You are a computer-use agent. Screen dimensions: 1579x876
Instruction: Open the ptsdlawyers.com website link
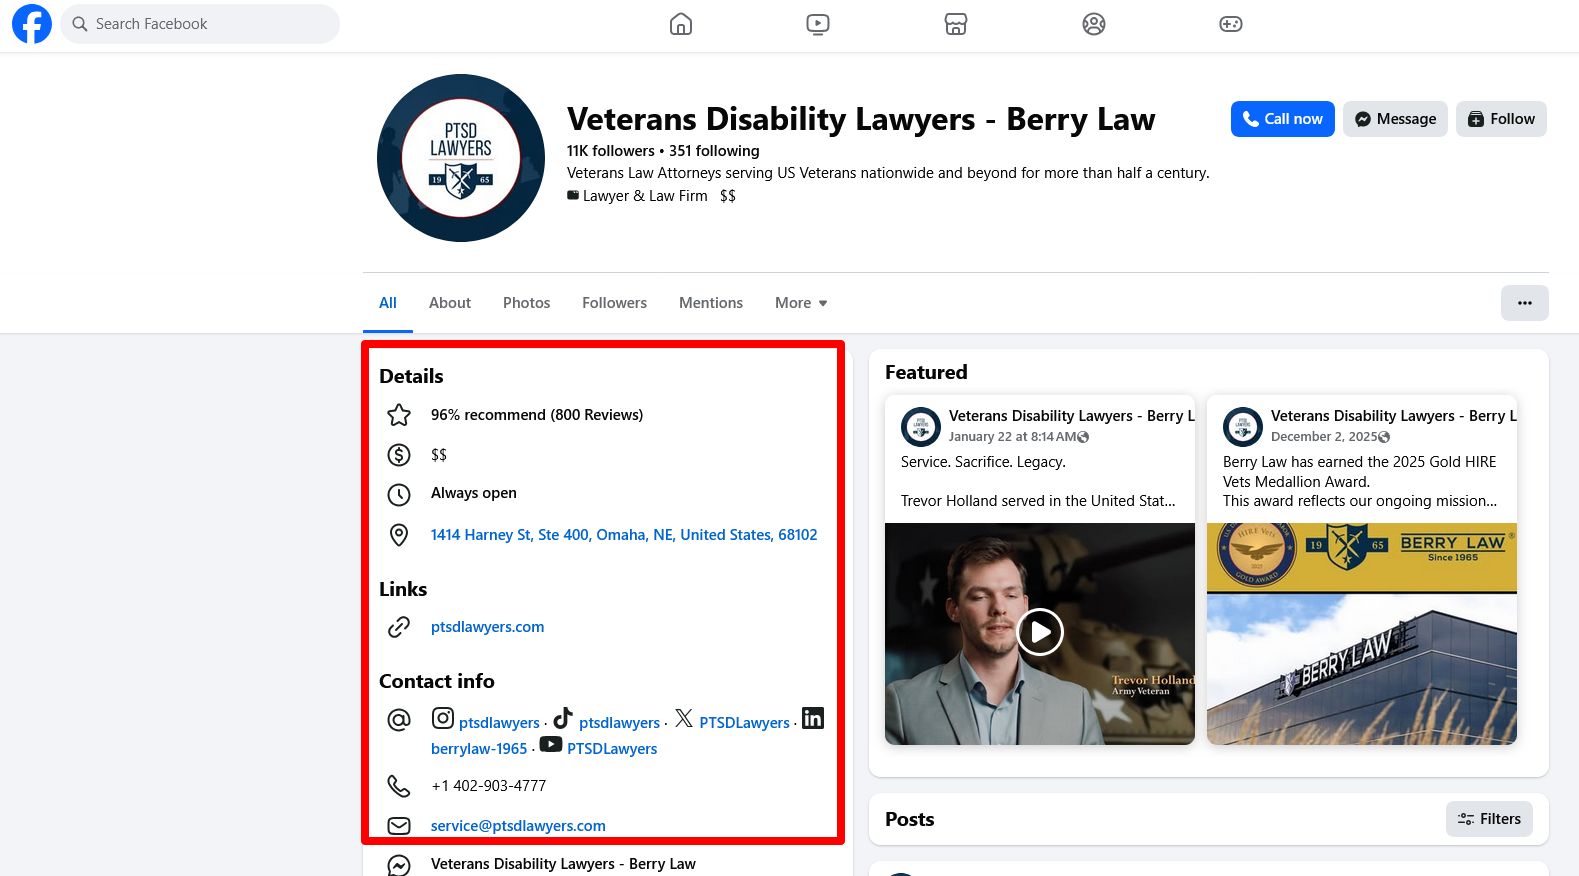(x=488, y=627)
